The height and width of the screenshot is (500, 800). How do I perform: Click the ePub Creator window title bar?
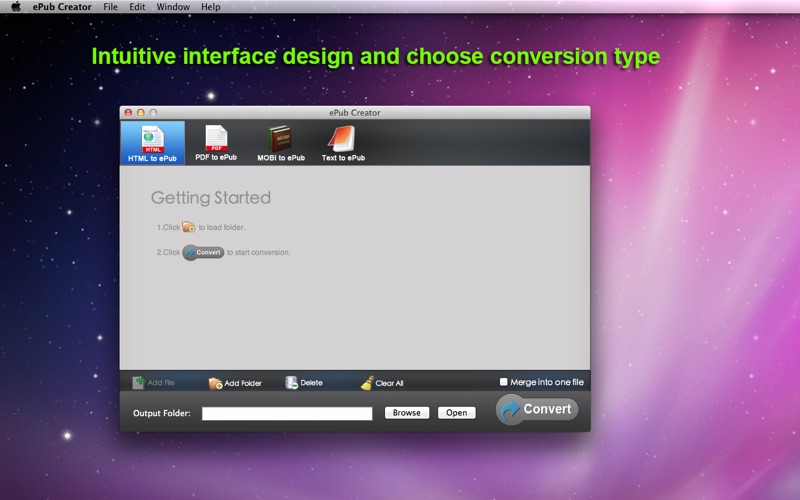[x=355, y=112]
